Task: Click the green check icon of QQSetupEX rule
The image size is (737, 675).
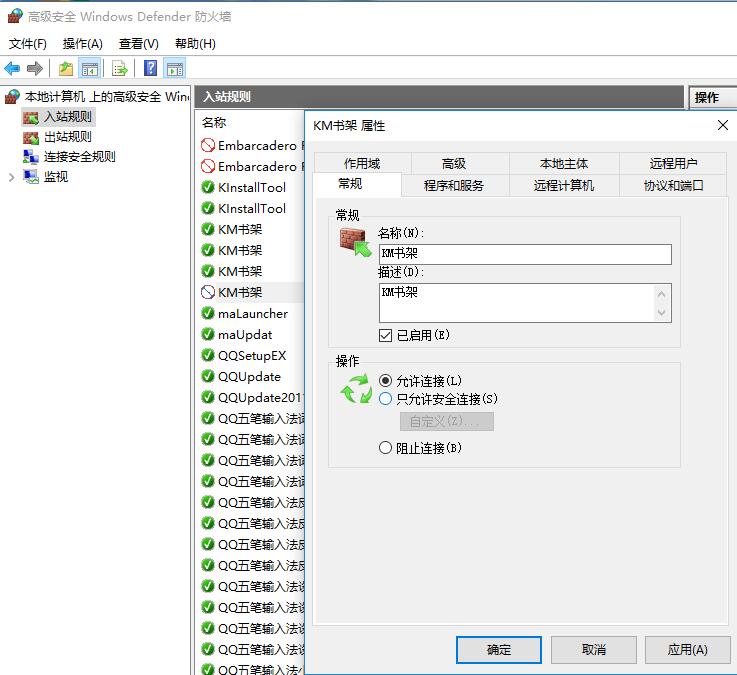Action: click(x=208, y=355)
